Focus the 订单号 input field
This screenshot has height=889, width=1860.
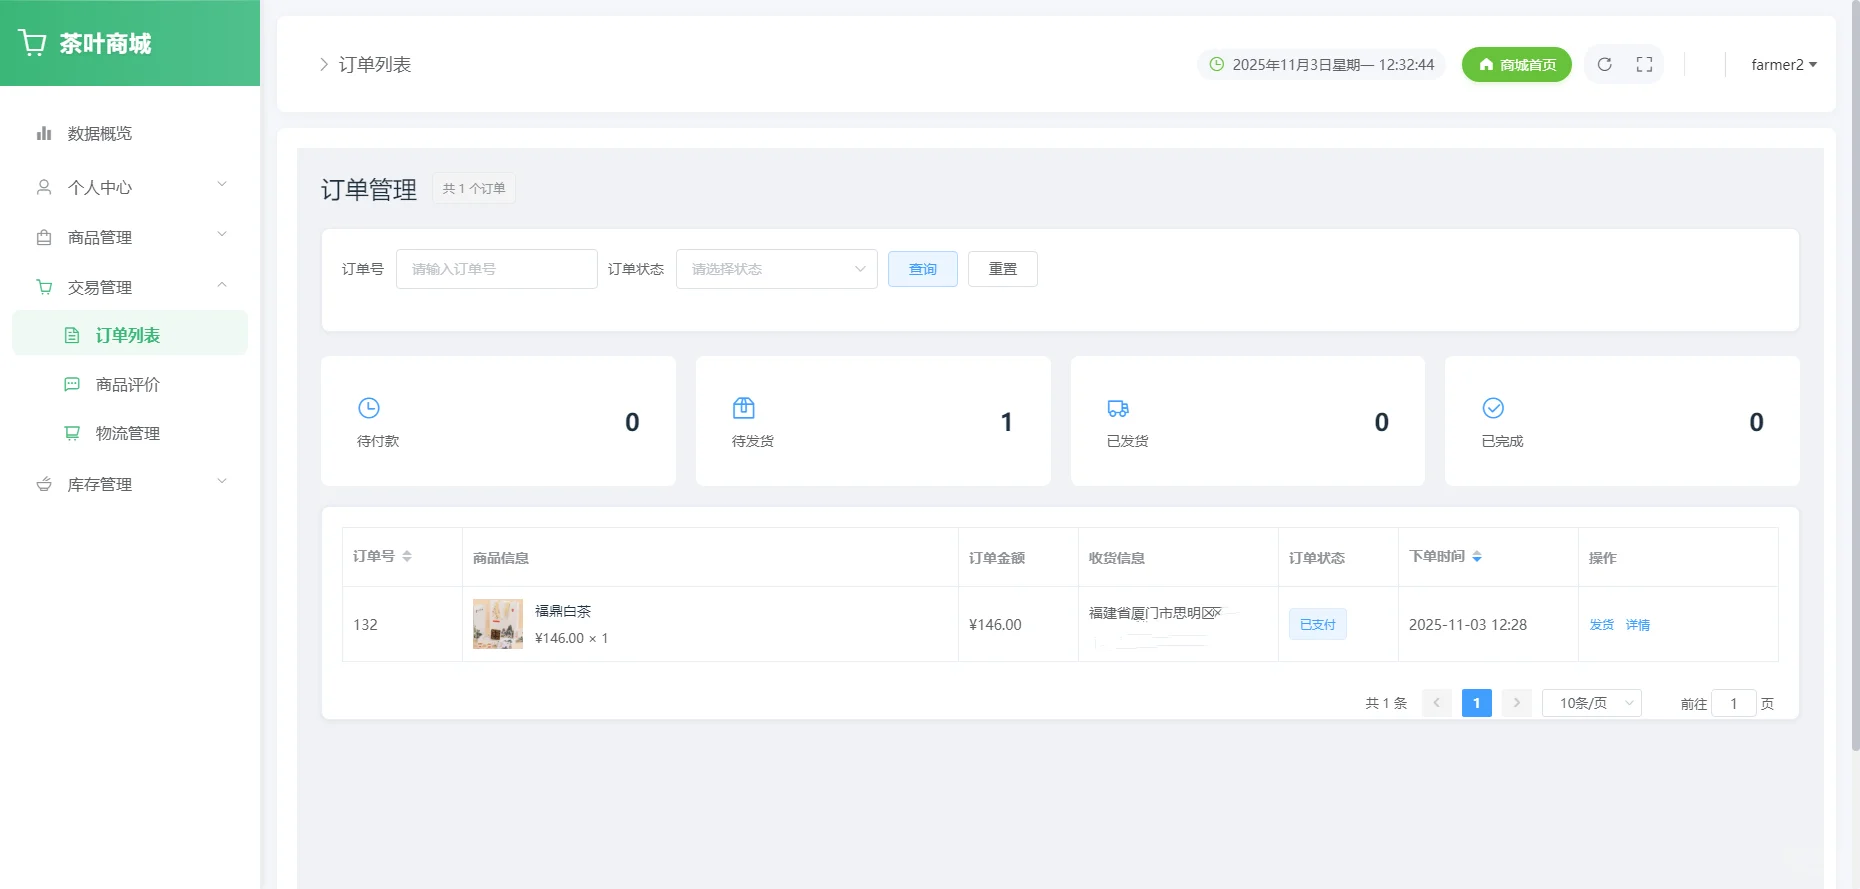(497, 269)
